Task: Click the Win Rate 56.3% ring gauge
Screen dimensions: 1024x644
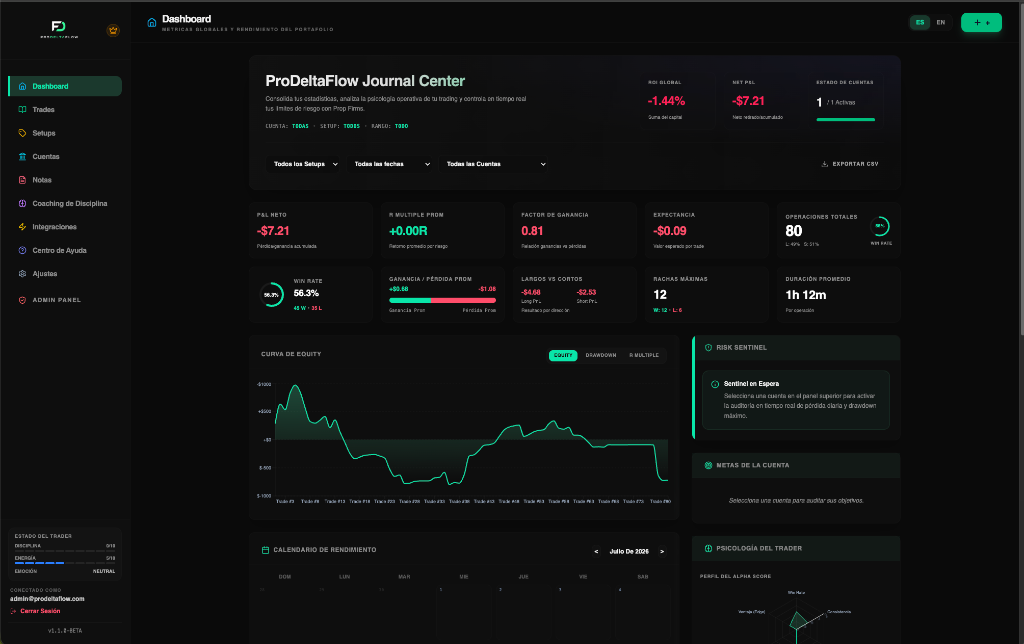Action: pyautogui.click(x=271, y=295)
